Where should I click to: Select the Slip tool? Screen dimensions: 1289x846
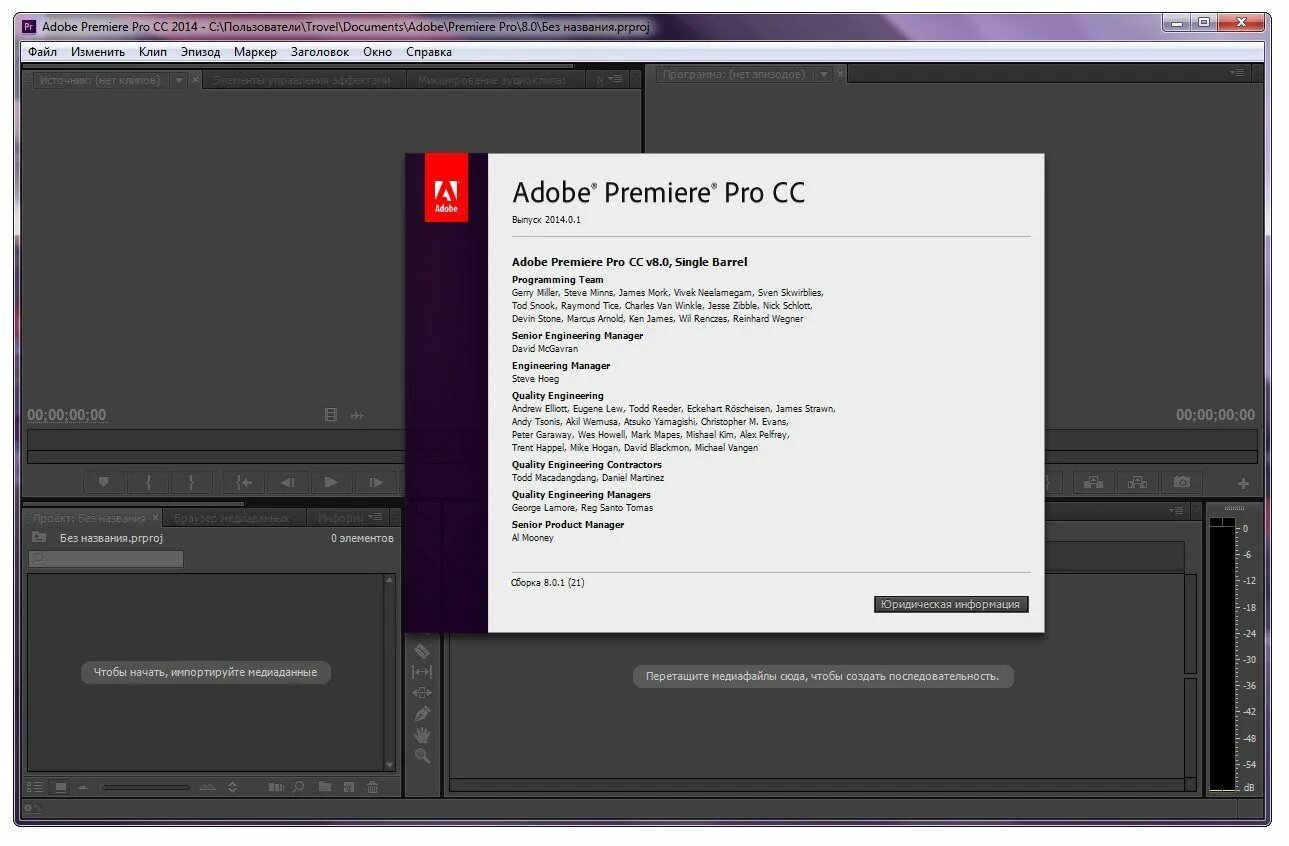(422, 672)
